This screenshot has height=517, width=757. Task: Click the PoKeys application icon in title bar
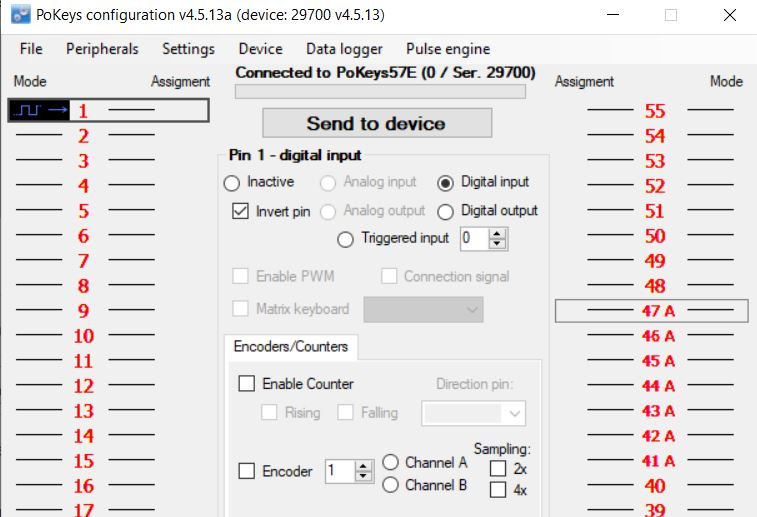coord(21,15)
